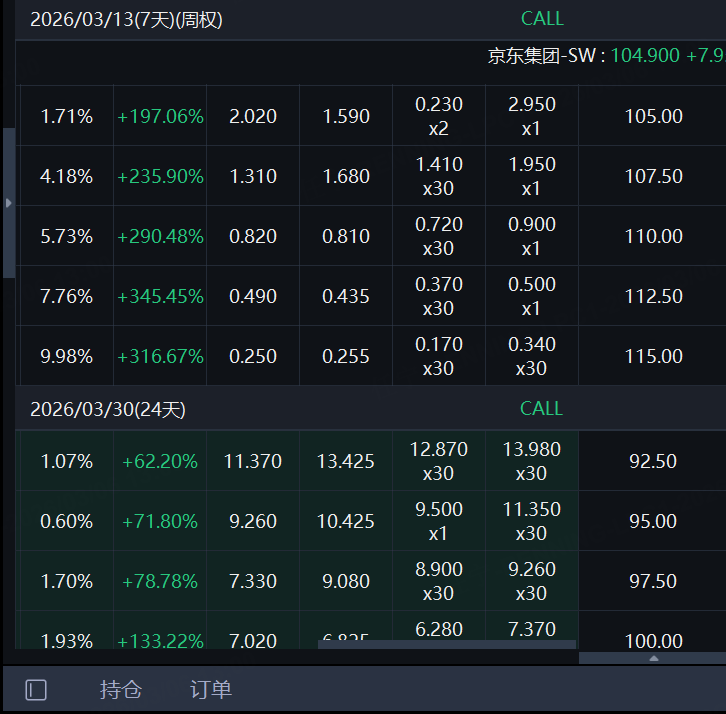Select the 110.00 strike price cell
This screenshot has width=726, height=714.
click(653, 237)
